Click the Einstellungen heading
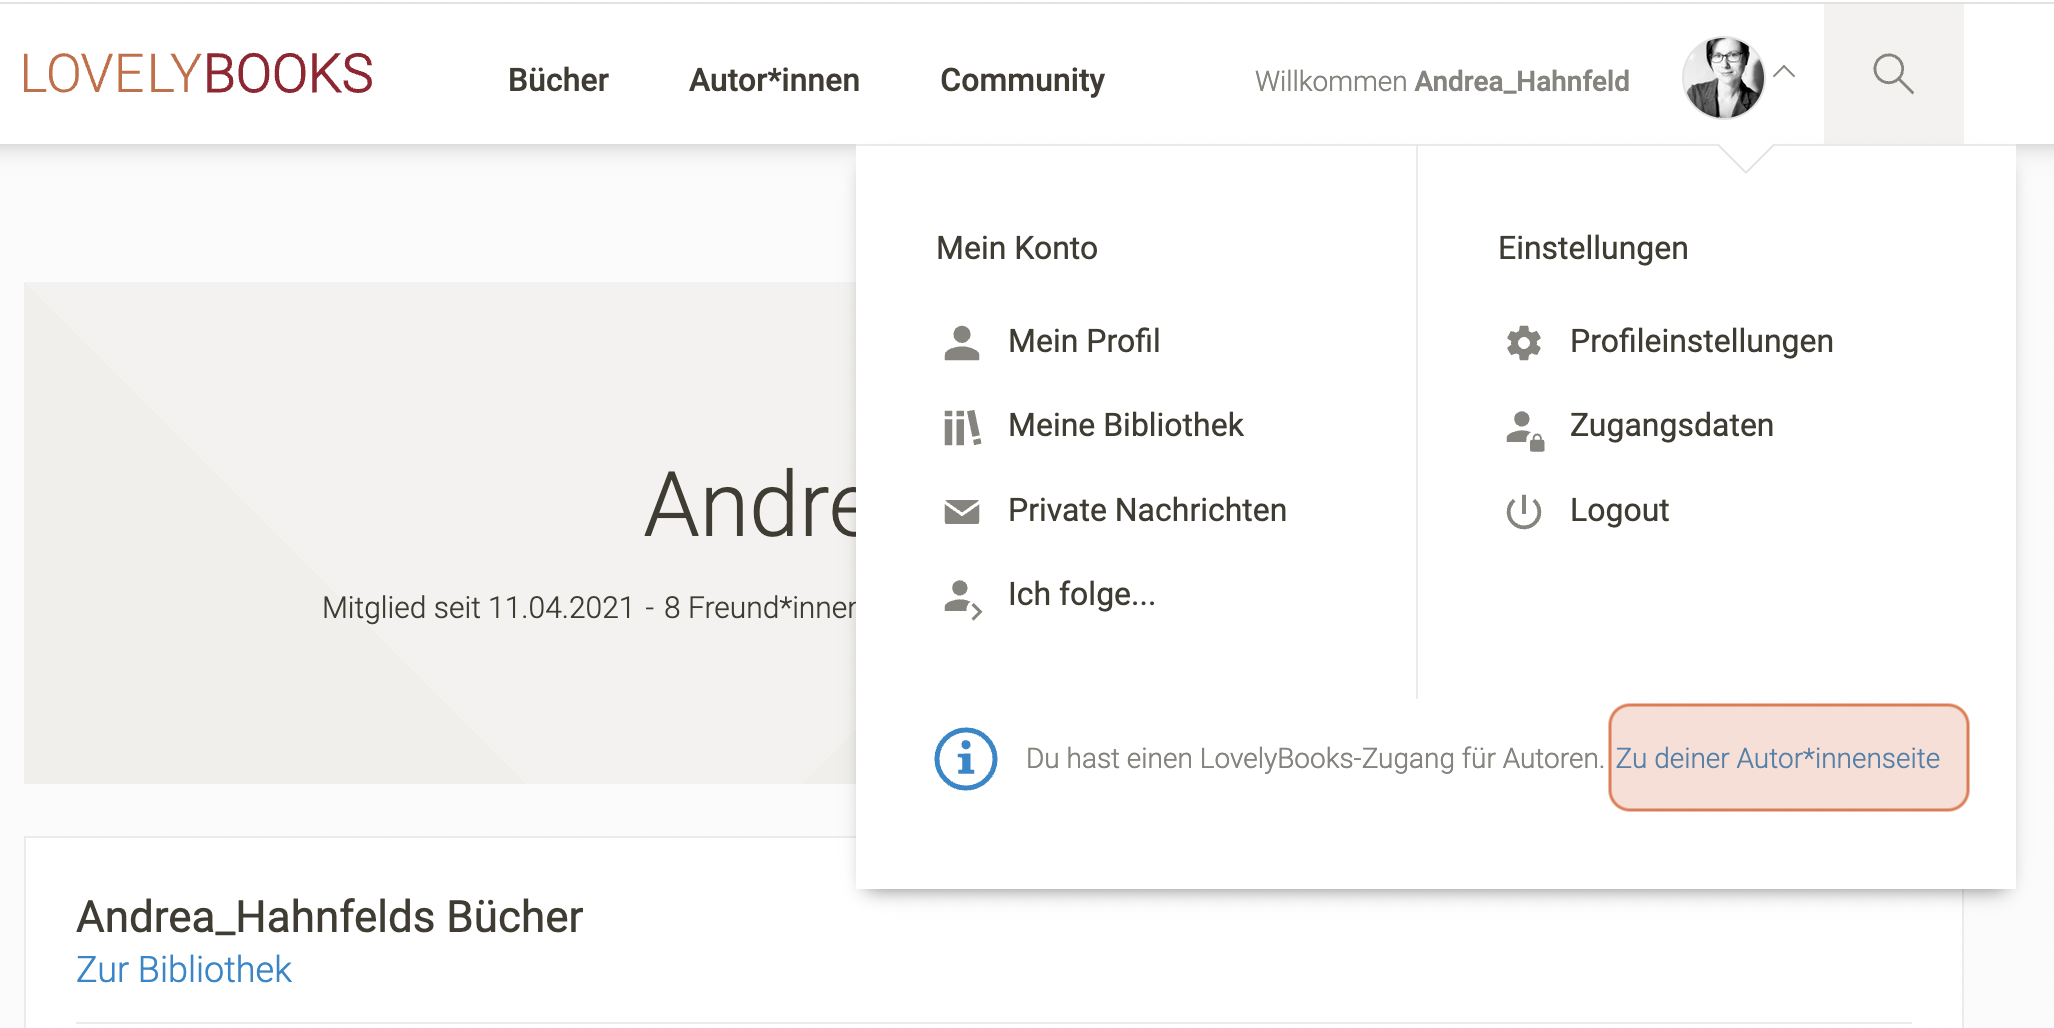This screenshot has height=1028, width=2054. pos(1593,248)
